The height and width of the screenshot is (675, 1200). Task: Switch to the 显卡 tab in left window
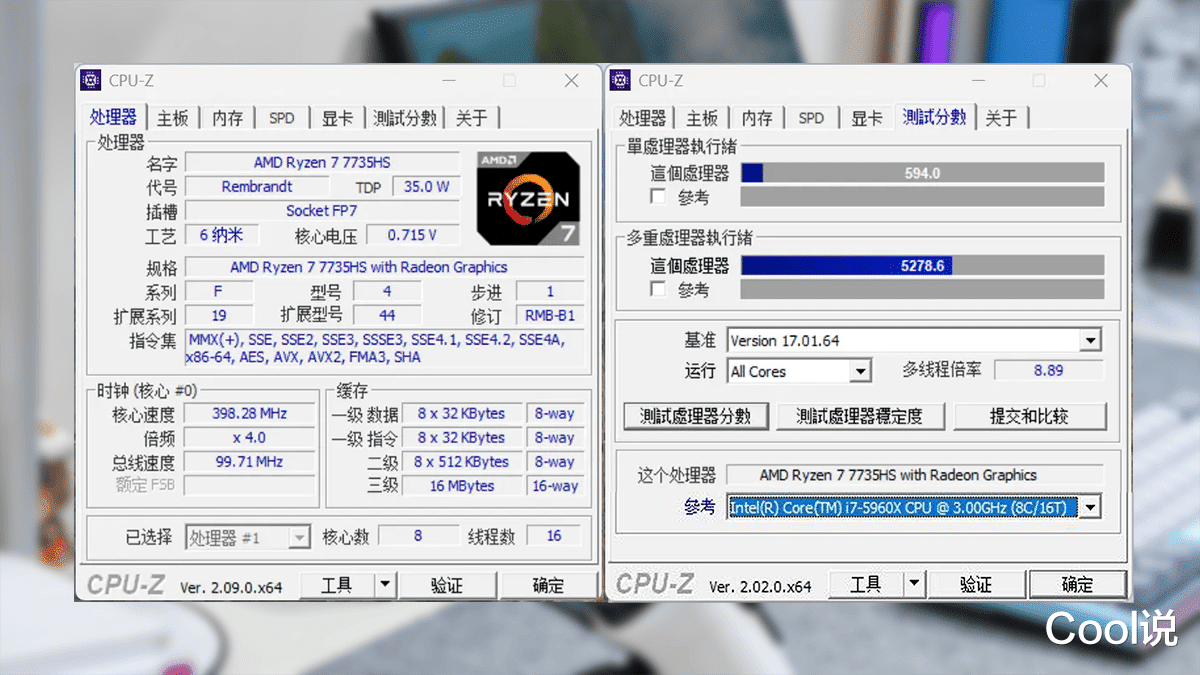[337, 117]
